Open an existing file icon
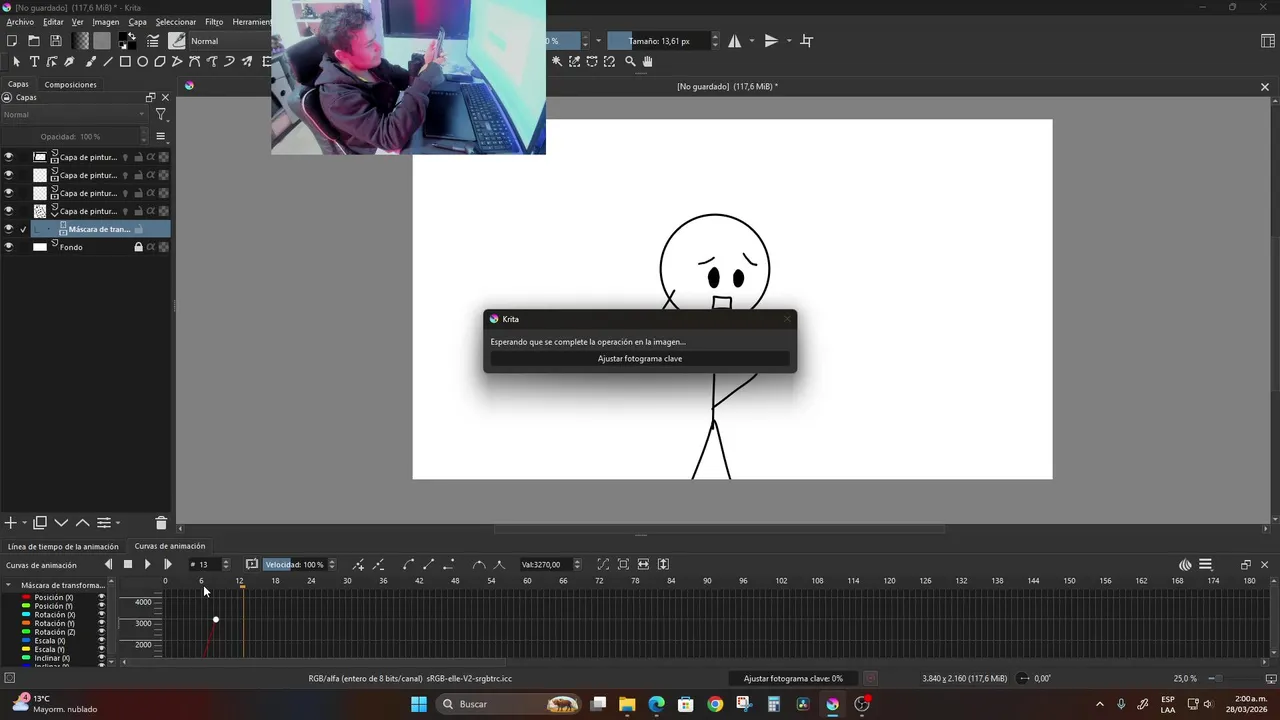This screenshot has width=1280, height=720. pos(34,41)
